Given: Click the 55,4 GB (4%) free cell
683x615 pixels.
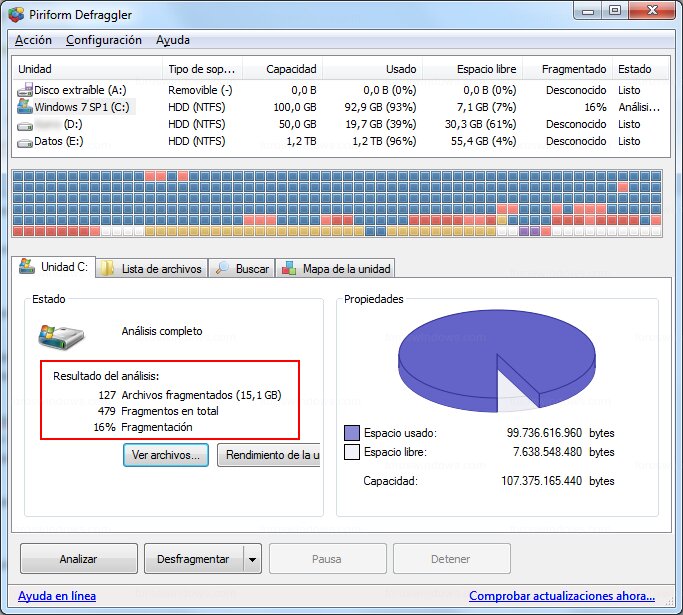Looking at the screenshot, I should (x=484, y=141).
